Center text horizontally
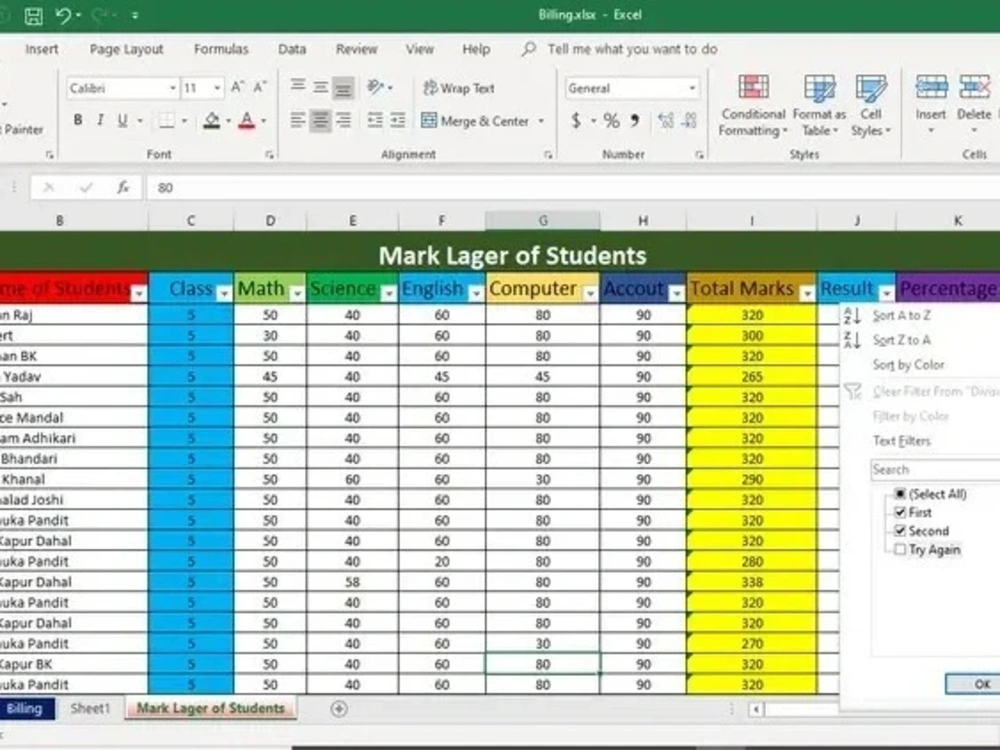The image size is (1000, 750). pos(320,120)
